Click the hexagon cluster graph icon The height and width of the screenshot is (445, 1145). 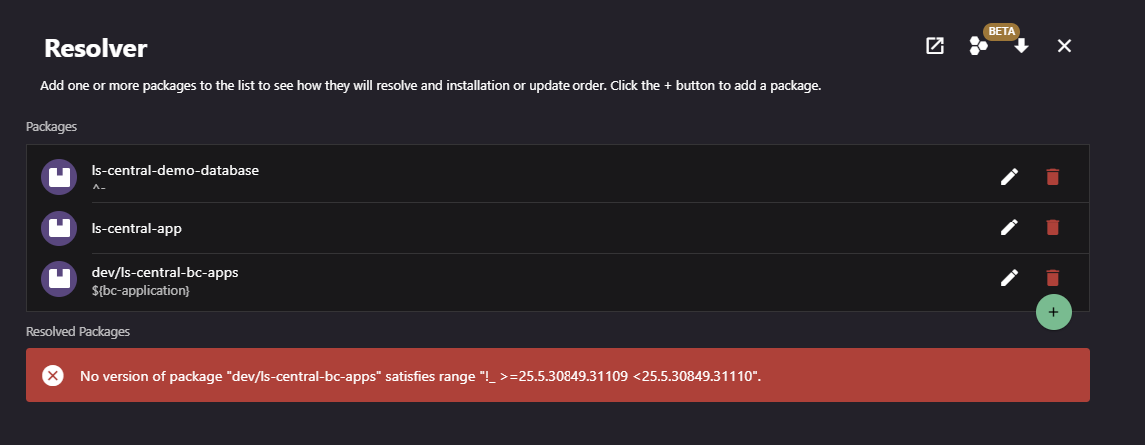pos(979,46)
